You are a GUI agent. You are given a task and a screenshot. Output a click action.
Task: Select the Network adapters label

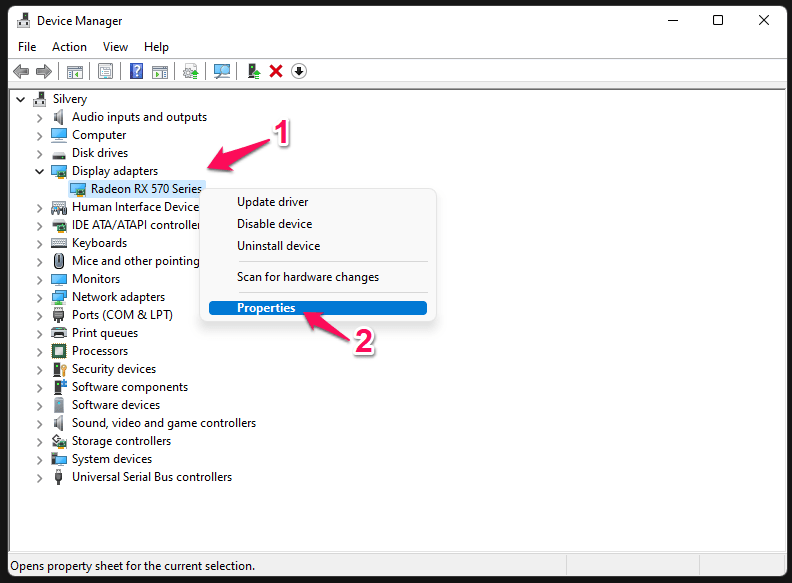118,297
